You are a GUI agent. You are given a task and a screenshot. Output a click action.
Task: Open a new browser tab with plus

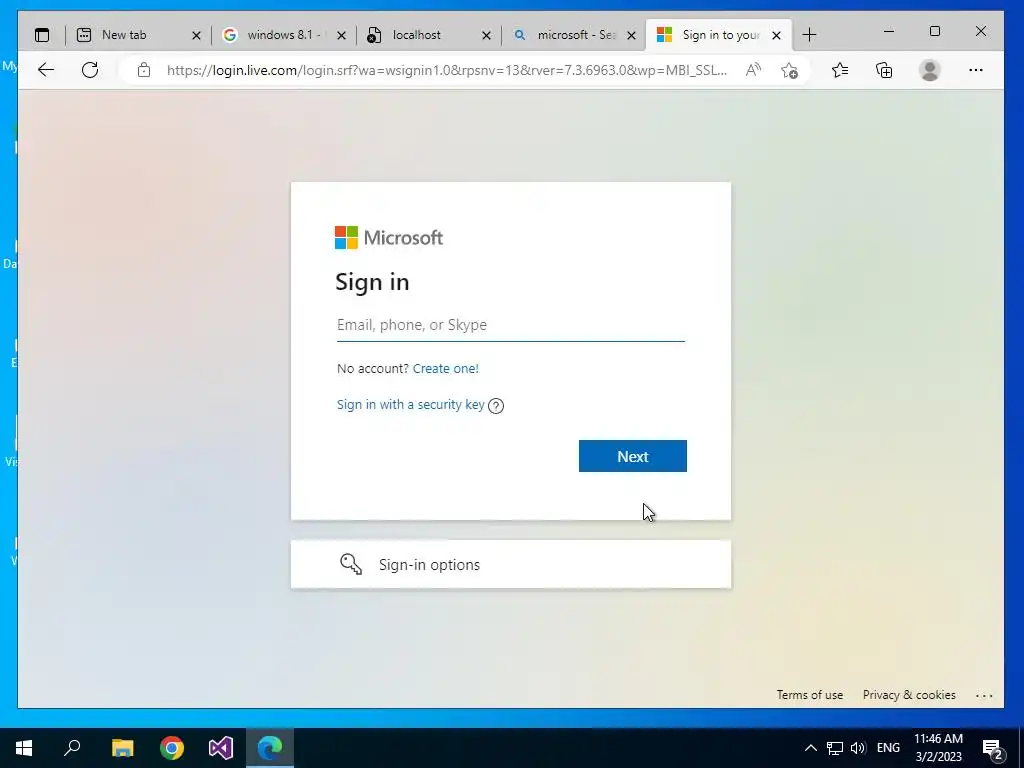(809, 35)
